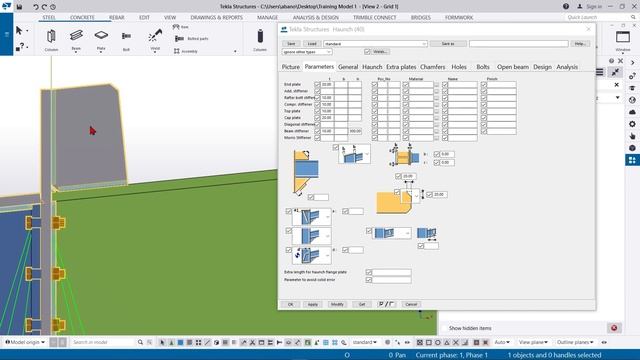Click the Save as button
640x360 pixels.
[448, 44]
